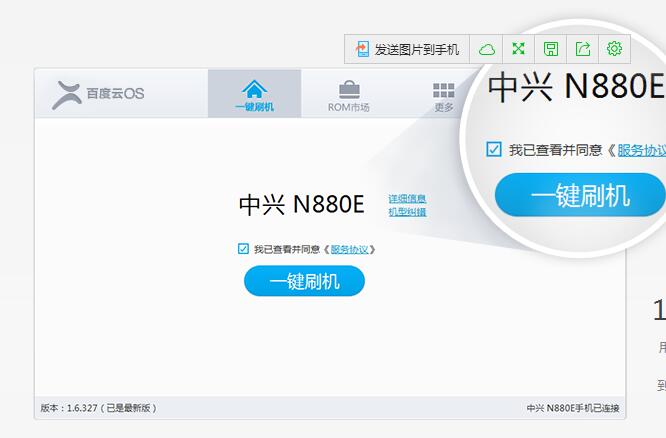Click the green share export icon

tap(583, 49)
